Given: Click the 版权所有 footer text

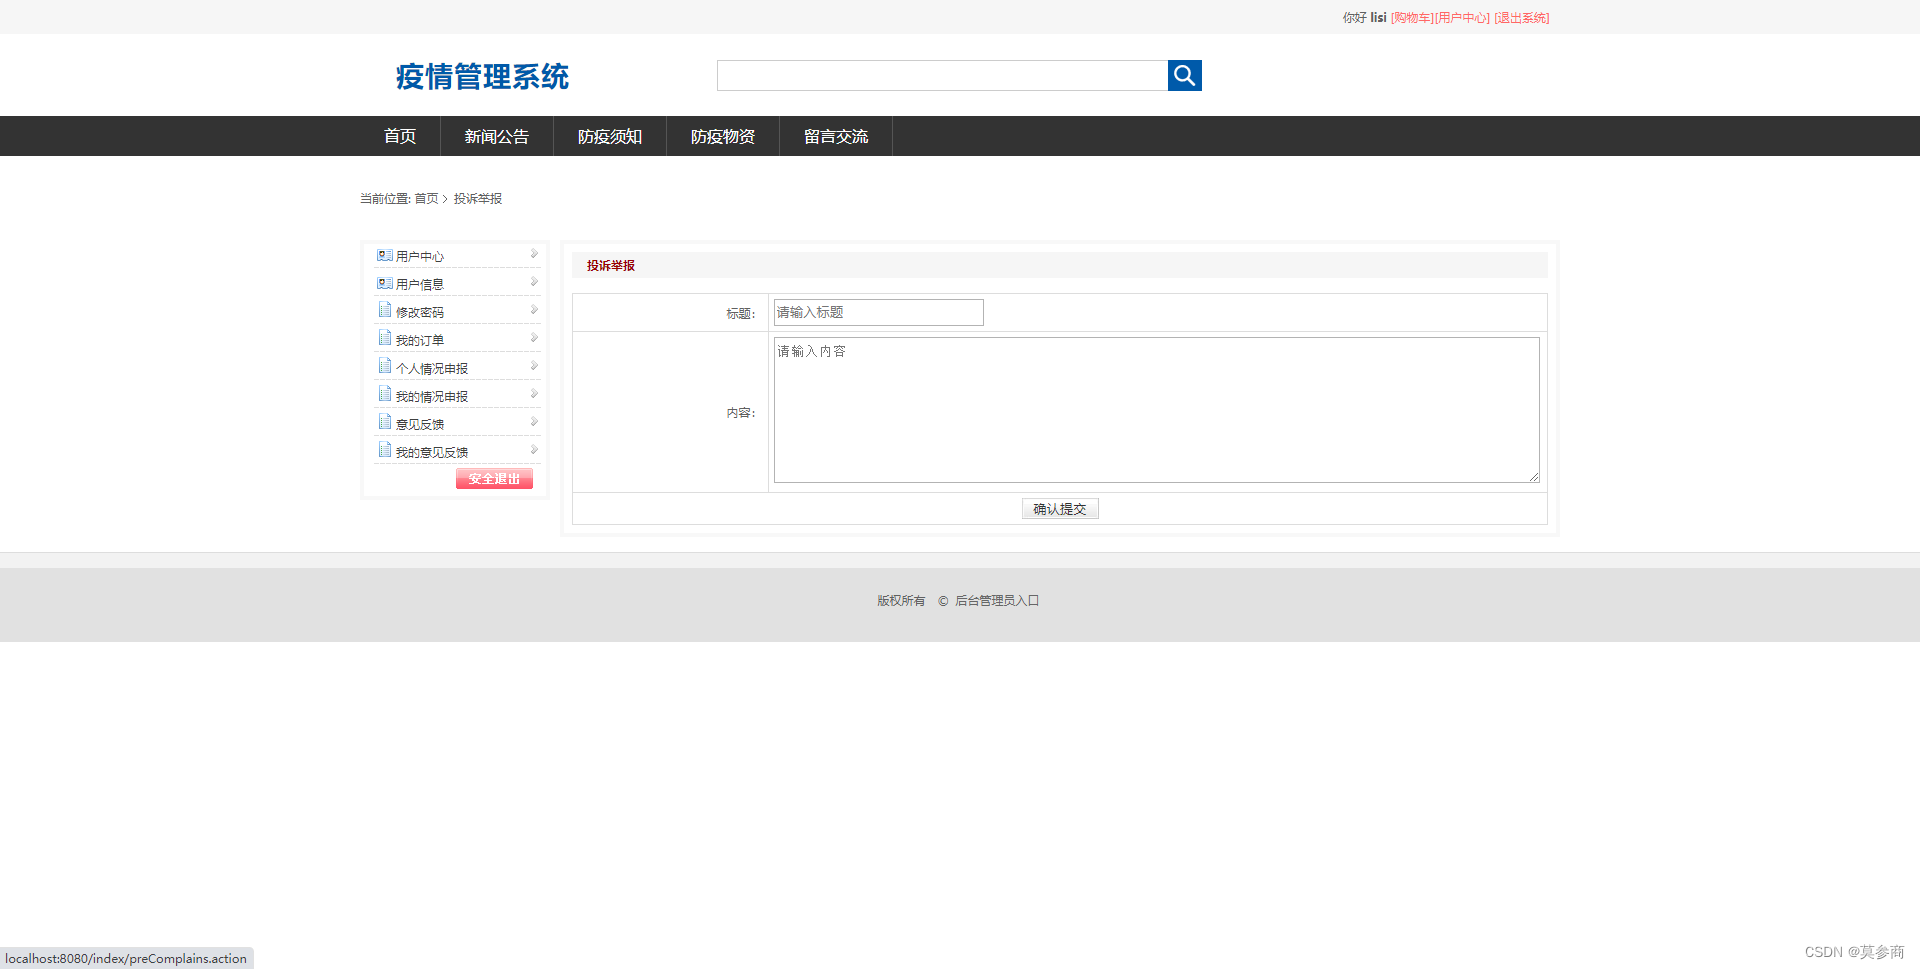Looking at the screenshot, I should (901, 601).
